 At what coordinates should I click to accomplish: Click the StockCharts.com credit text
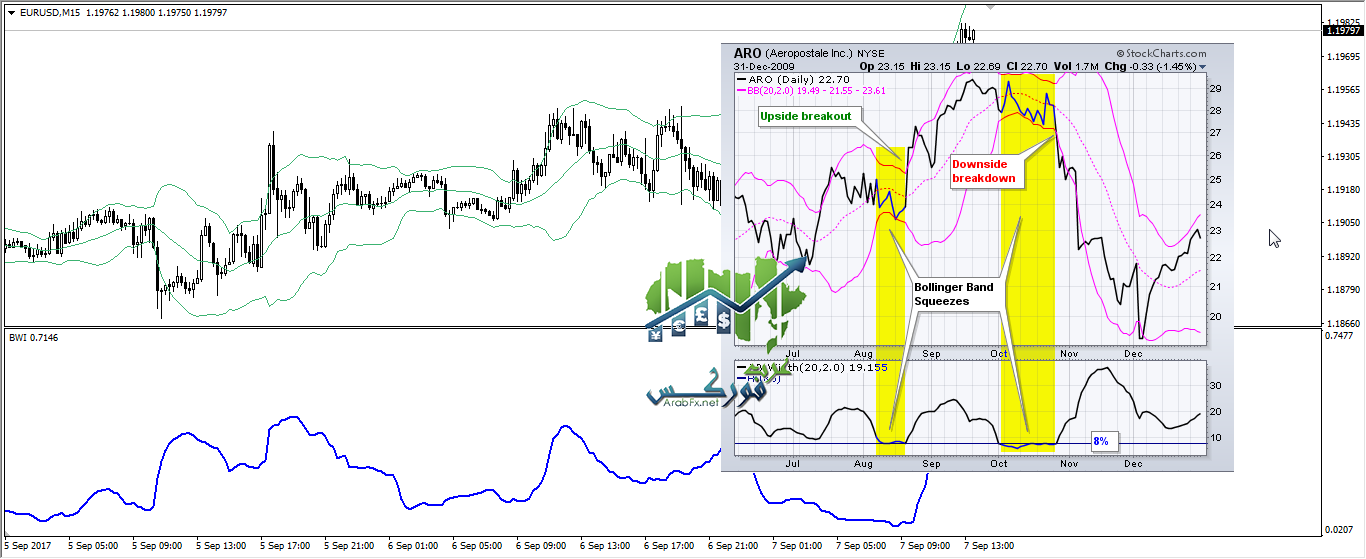coord(1161,53)
